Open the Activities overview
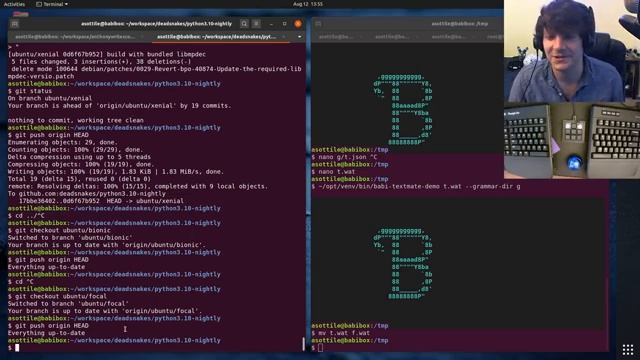Screen dimensions: 640x360 coord(14,4)
